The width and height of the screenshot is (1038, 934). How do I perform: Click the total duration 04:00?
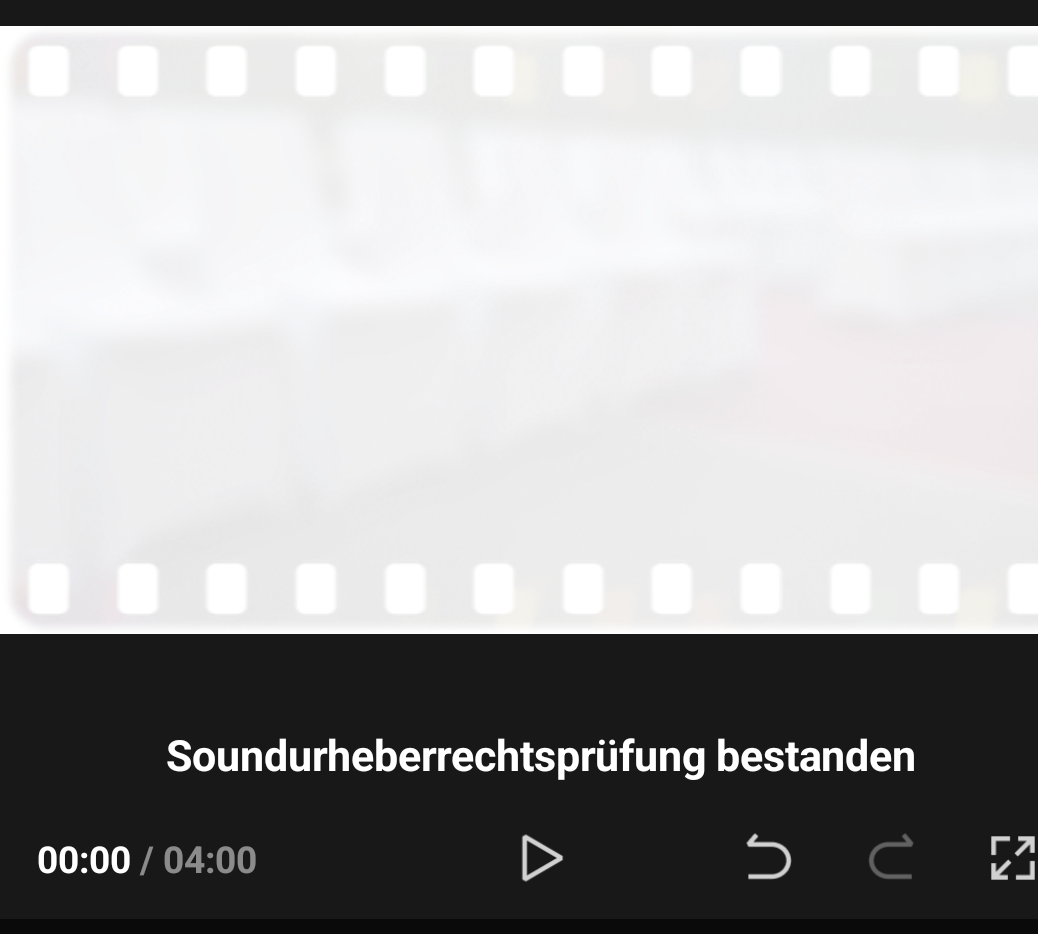pos(210,860)
